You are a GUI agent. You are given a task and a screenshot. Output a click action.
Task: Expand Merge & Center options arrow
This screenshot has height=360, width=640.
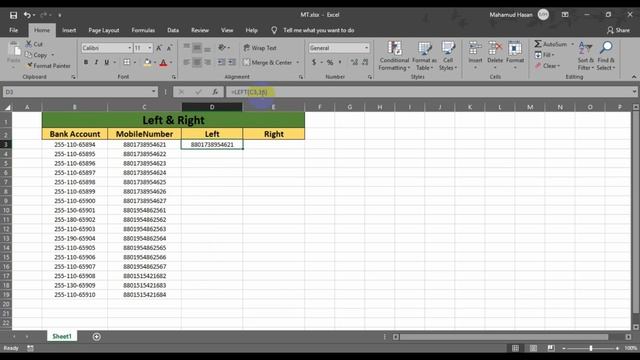(298, 62)
